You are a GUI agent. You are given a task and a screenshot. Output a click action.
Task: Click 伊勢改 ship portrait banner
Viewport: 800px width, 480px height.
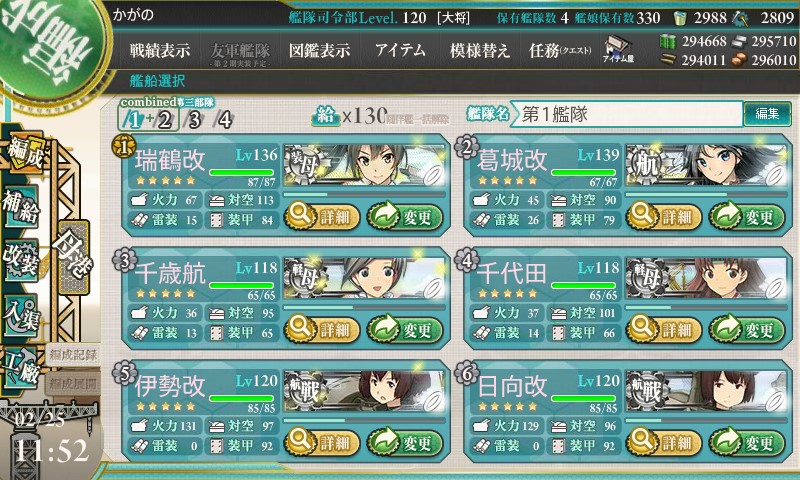(364, 391)
